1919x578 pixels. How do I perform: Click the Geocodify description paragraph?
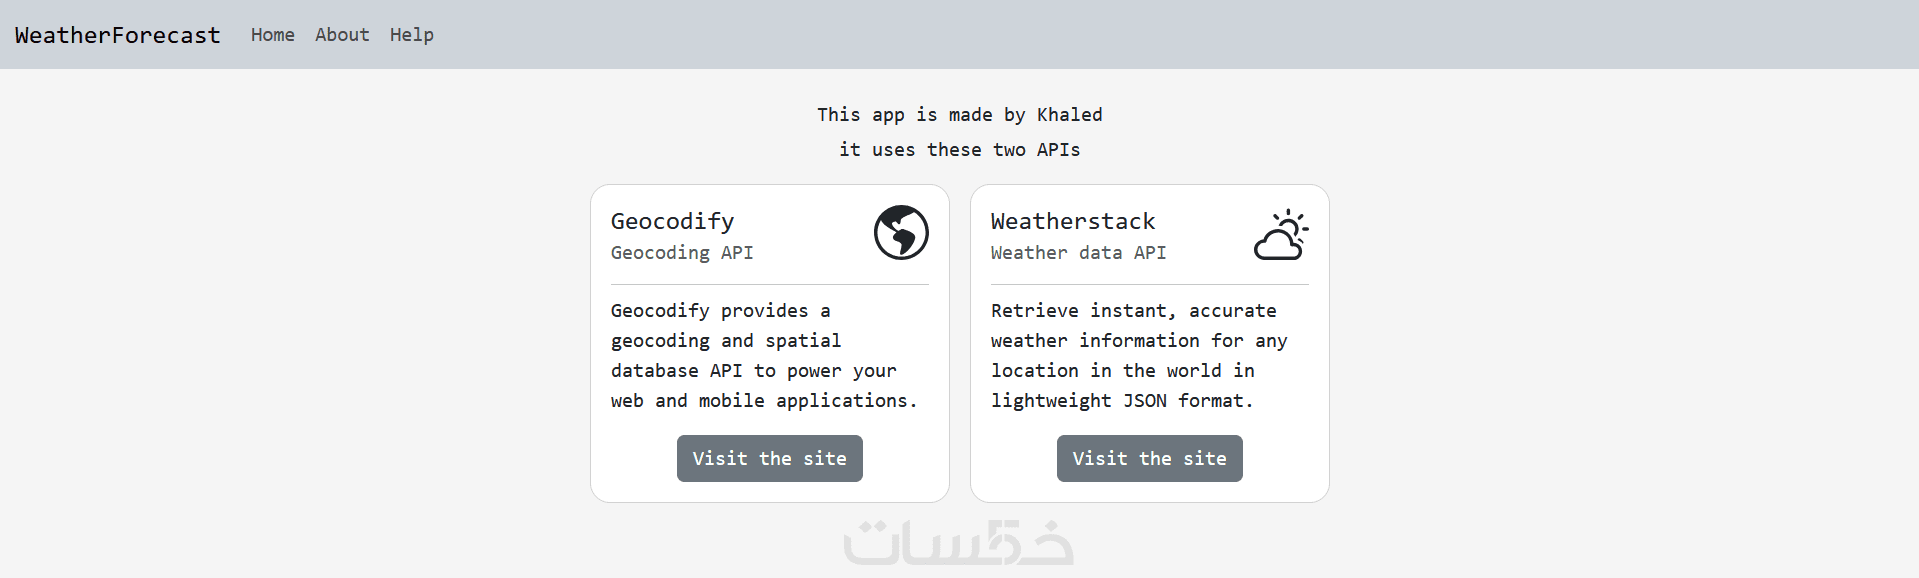(764, 355)
